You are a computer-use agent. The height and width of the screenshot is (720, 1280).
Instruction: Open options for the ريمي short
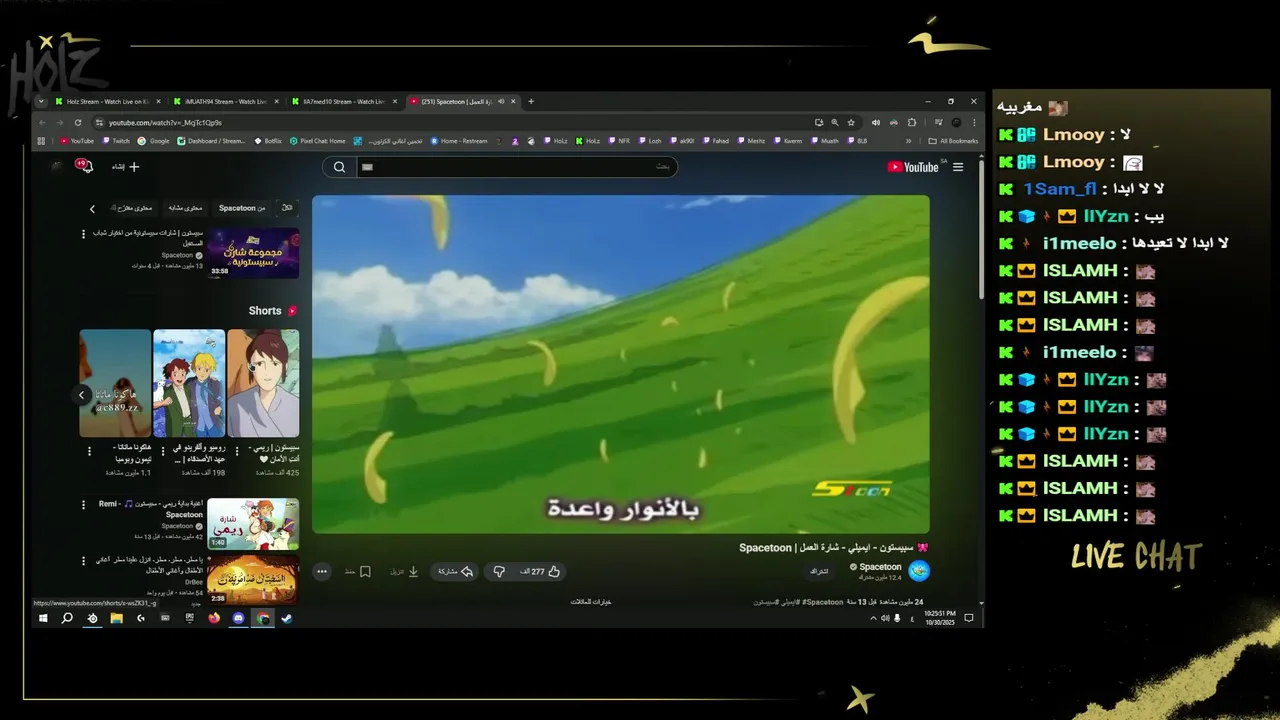236,452
